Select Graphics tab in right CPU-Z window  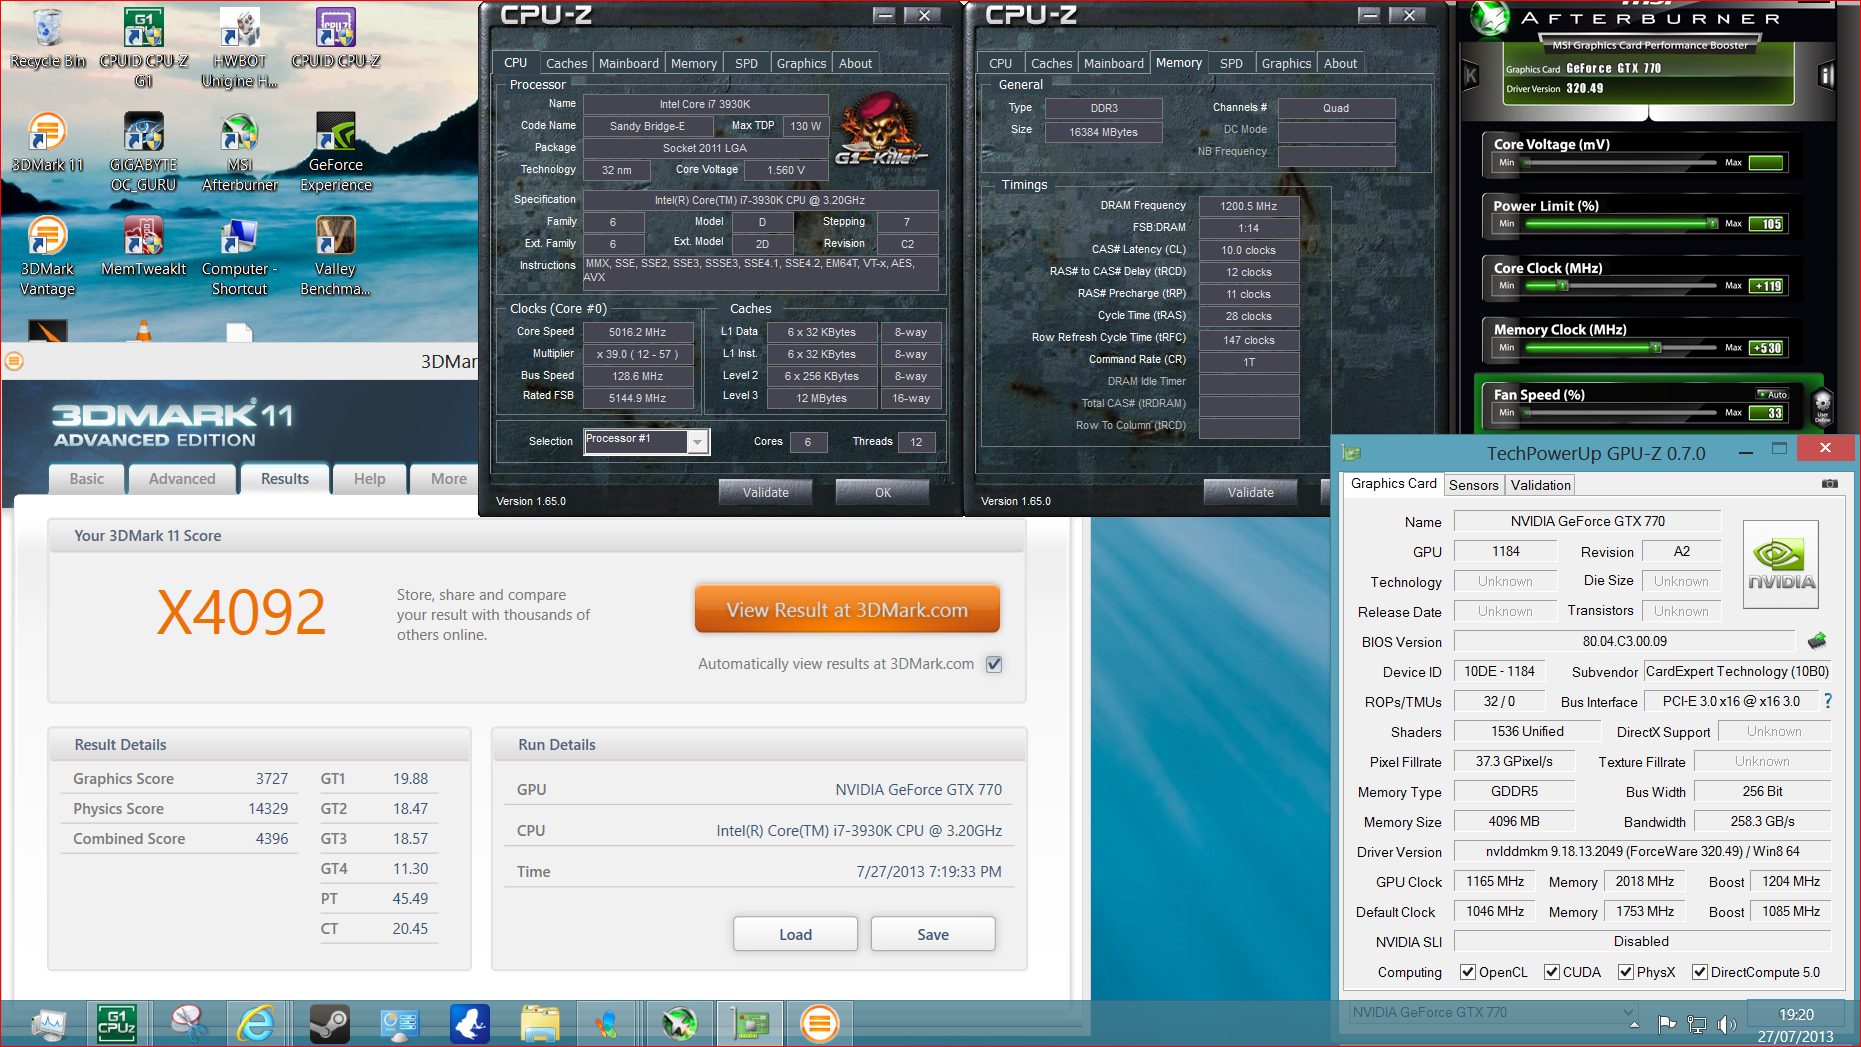(x=1286, y=63)
